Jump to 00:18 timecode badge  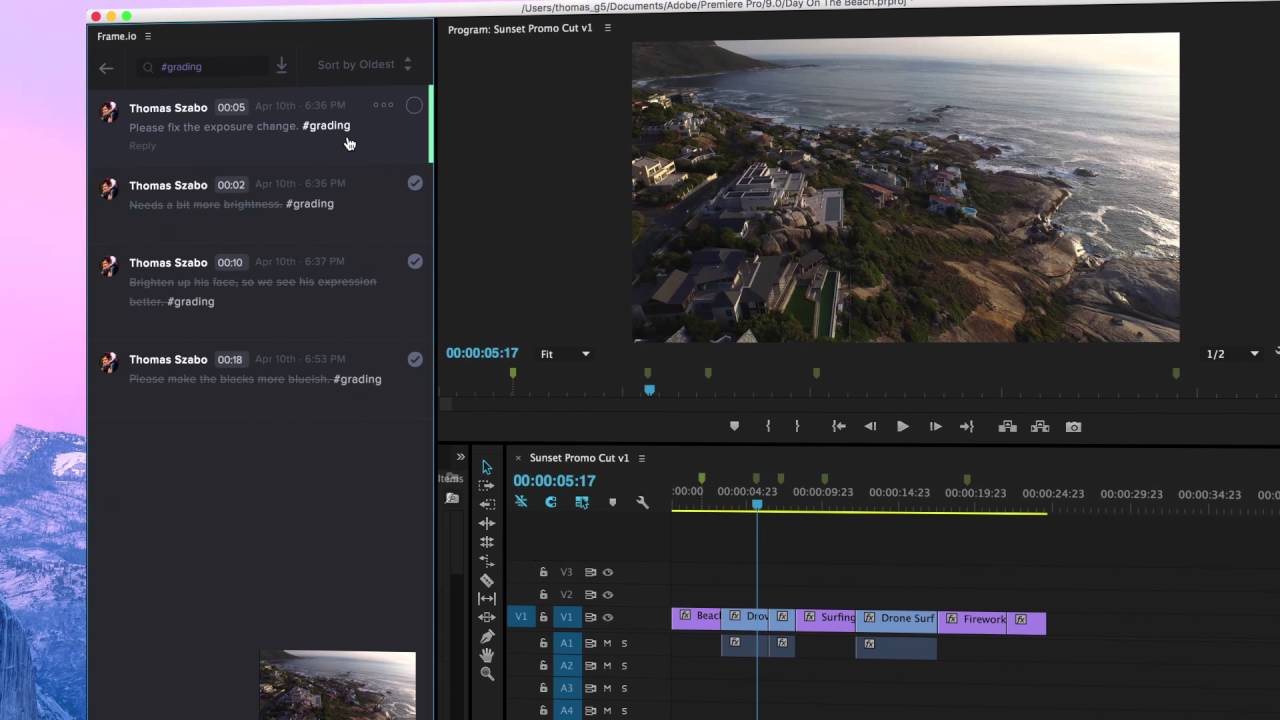[x=230, y=359]
